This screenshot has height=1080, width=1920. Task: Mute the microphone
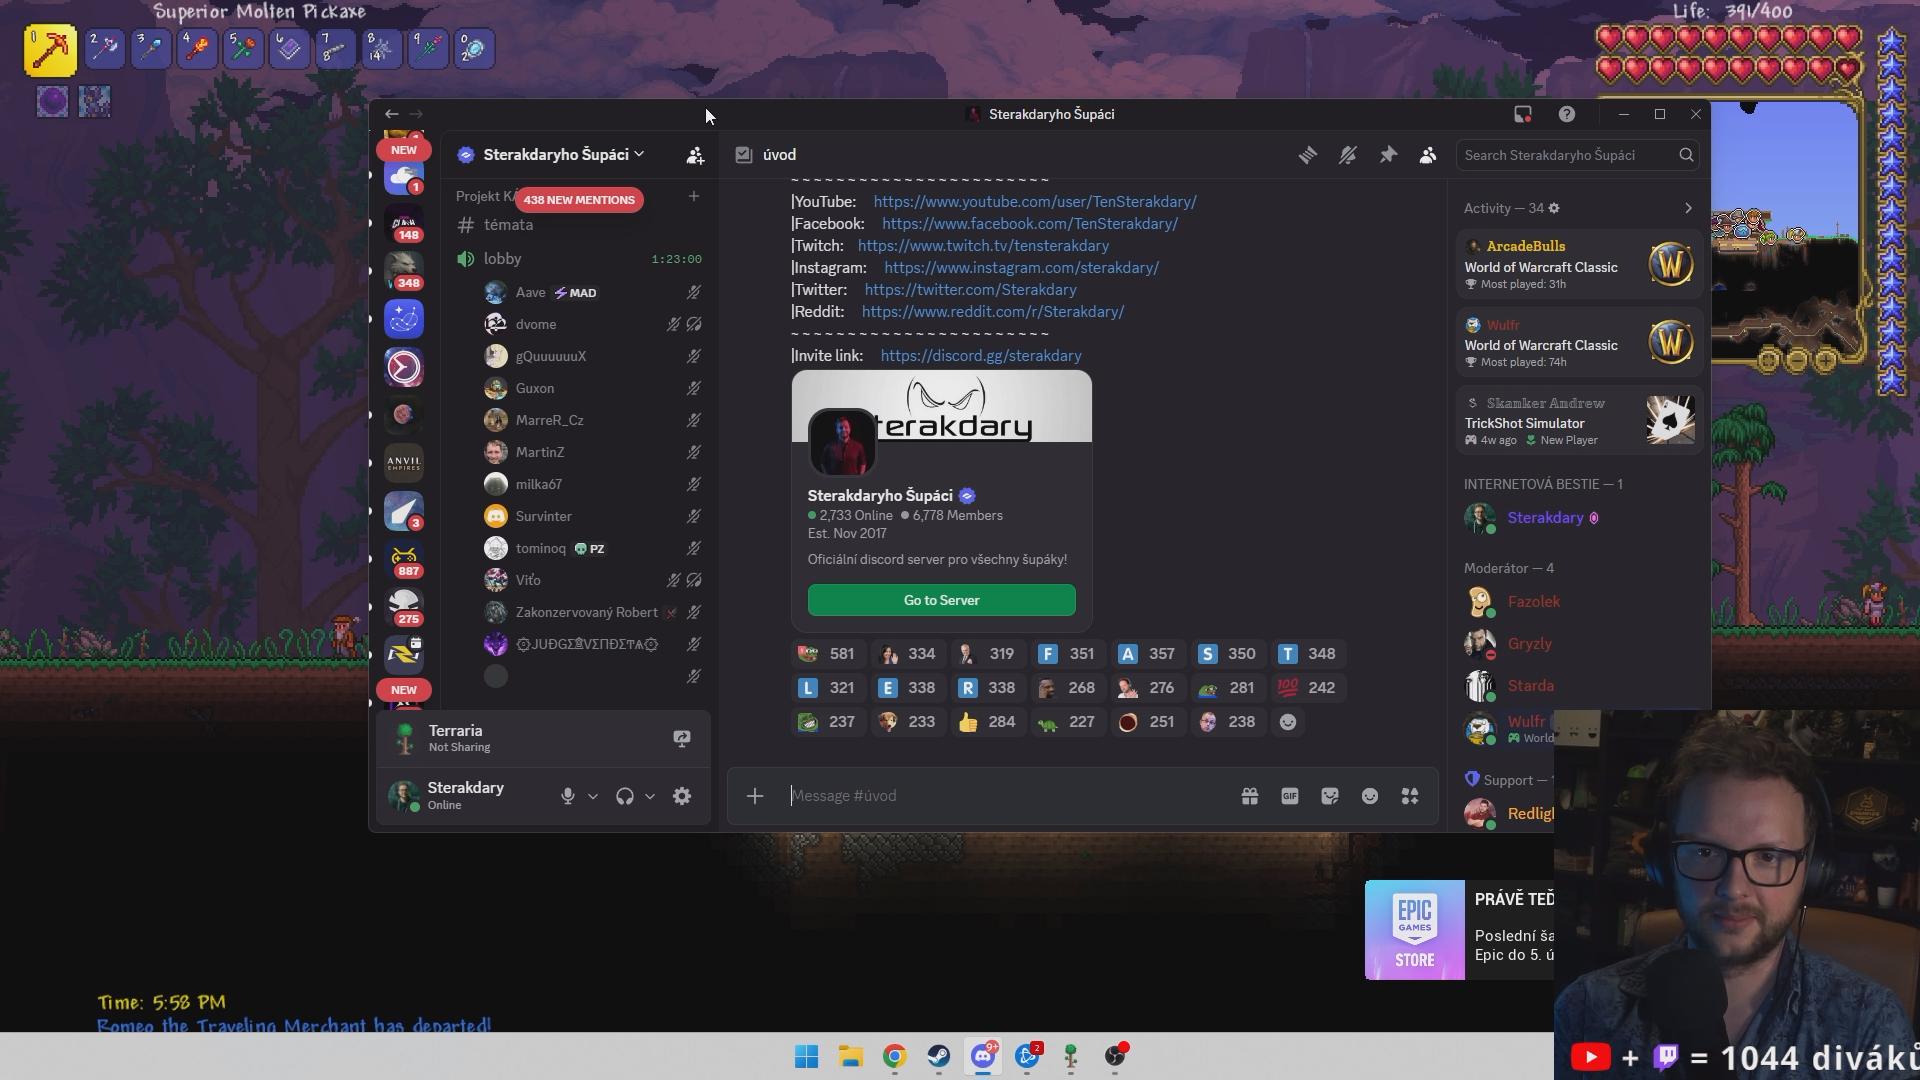click(x=567, y=796)
